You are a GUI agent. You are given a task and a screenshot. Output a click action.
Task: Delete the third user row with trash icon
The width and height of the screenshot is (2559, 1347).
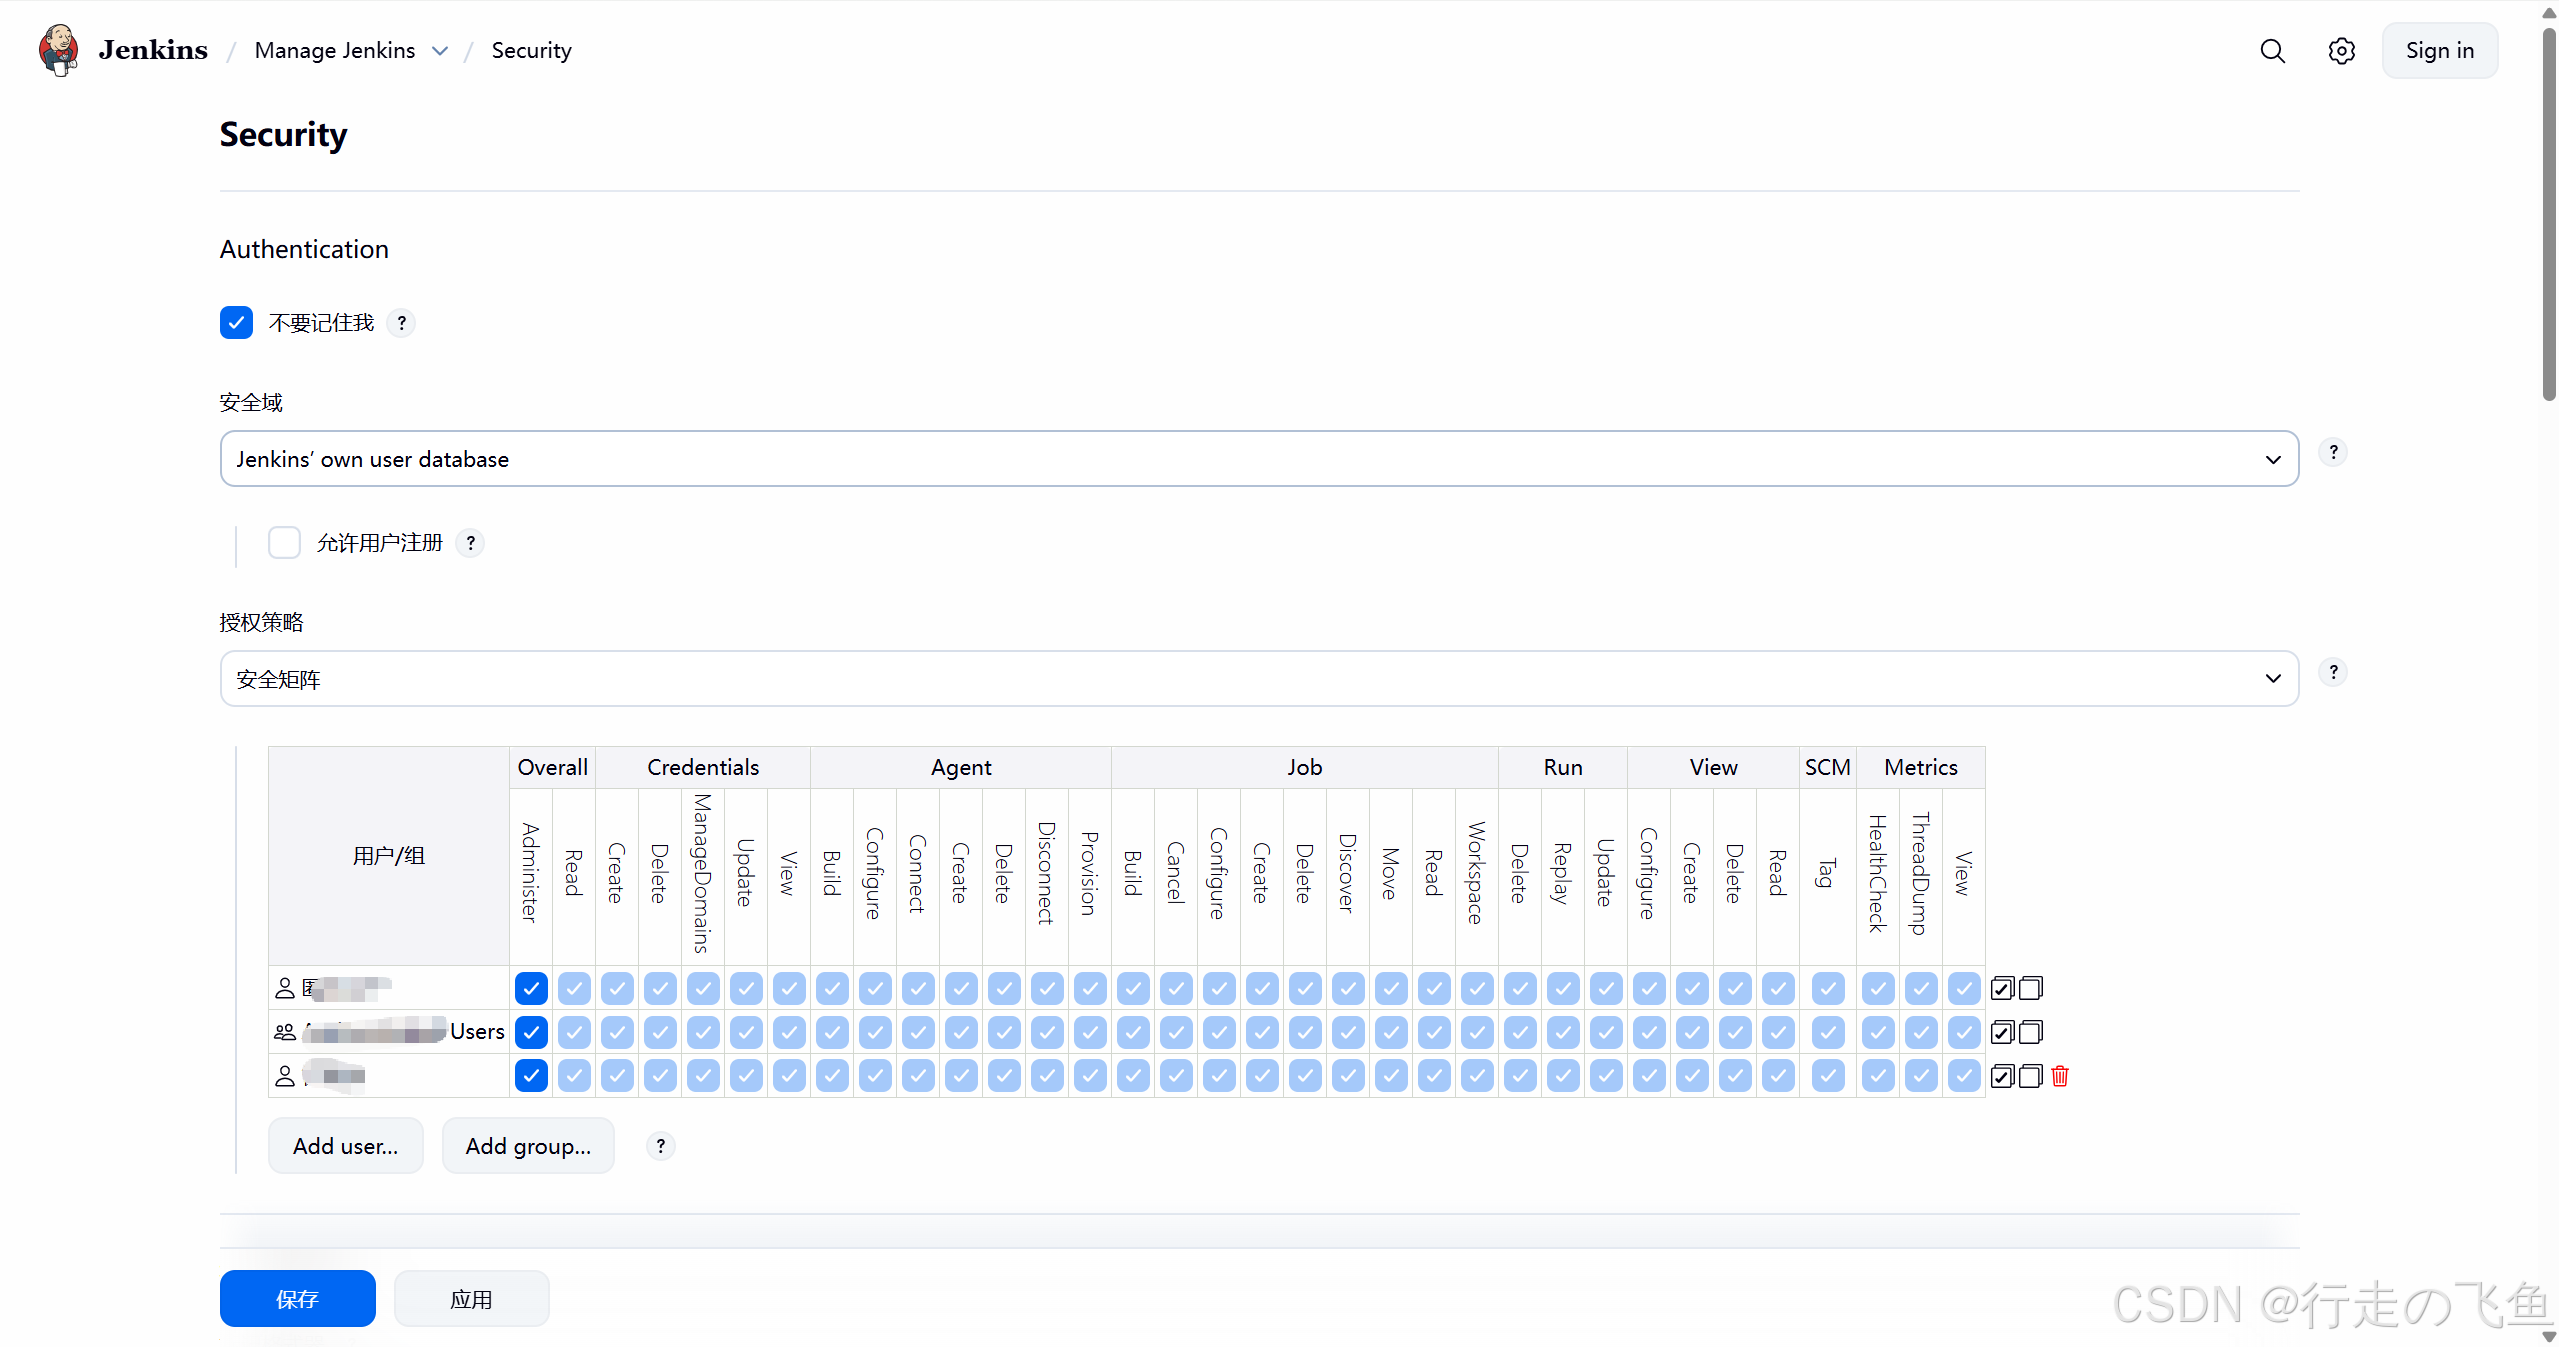click(2060, 1076)
